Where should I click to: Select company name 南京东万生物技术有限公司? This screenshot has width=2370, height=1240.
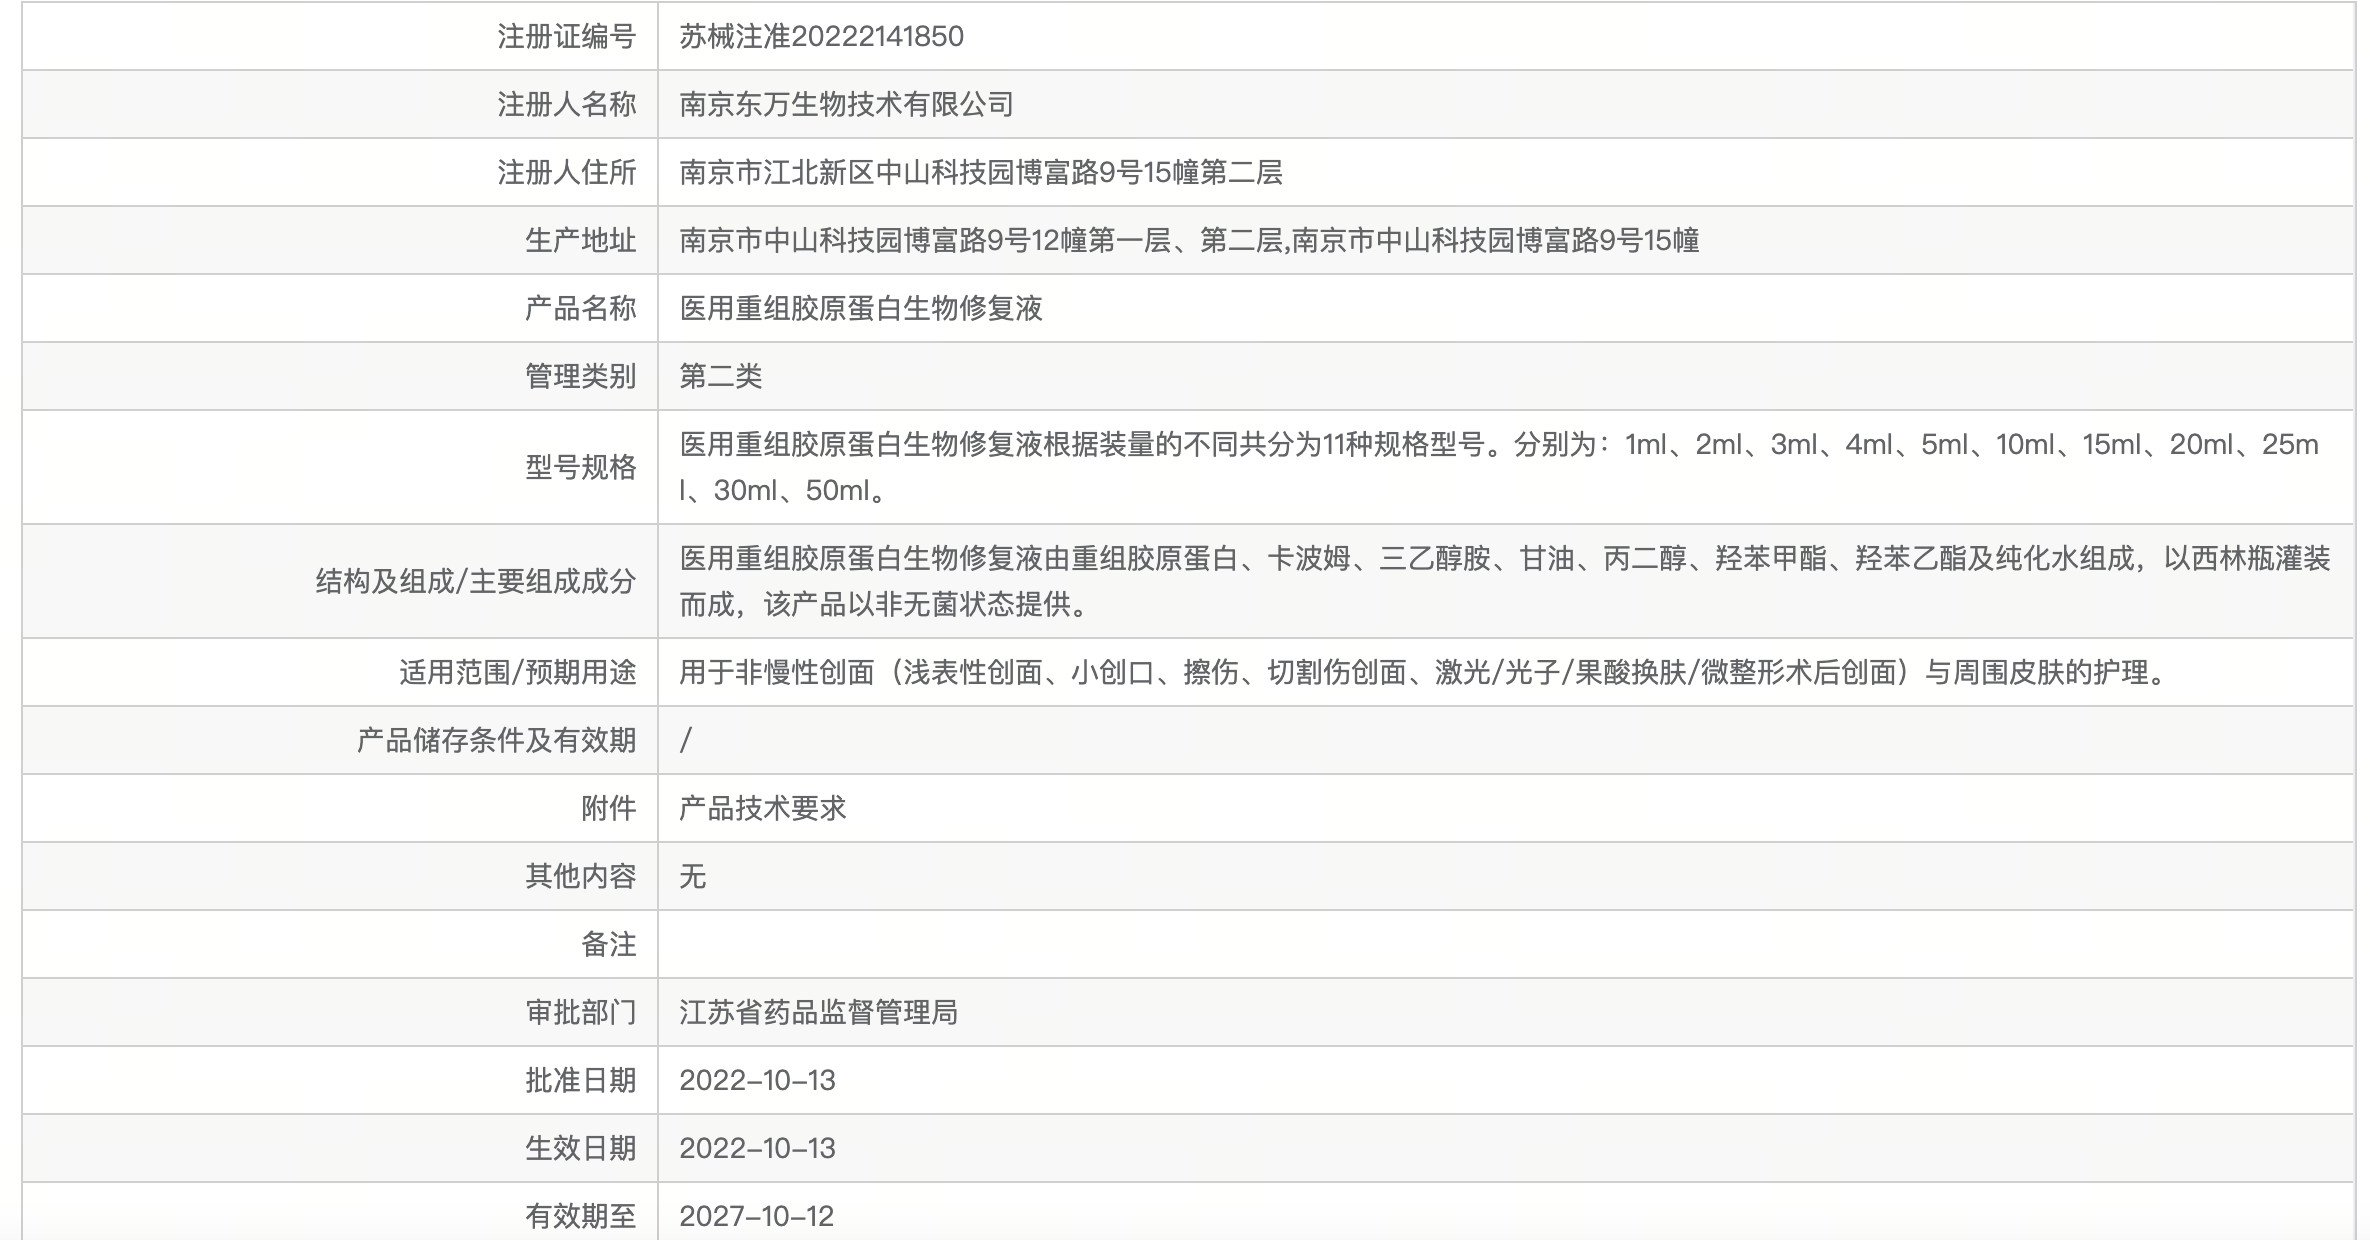[846, 104]
